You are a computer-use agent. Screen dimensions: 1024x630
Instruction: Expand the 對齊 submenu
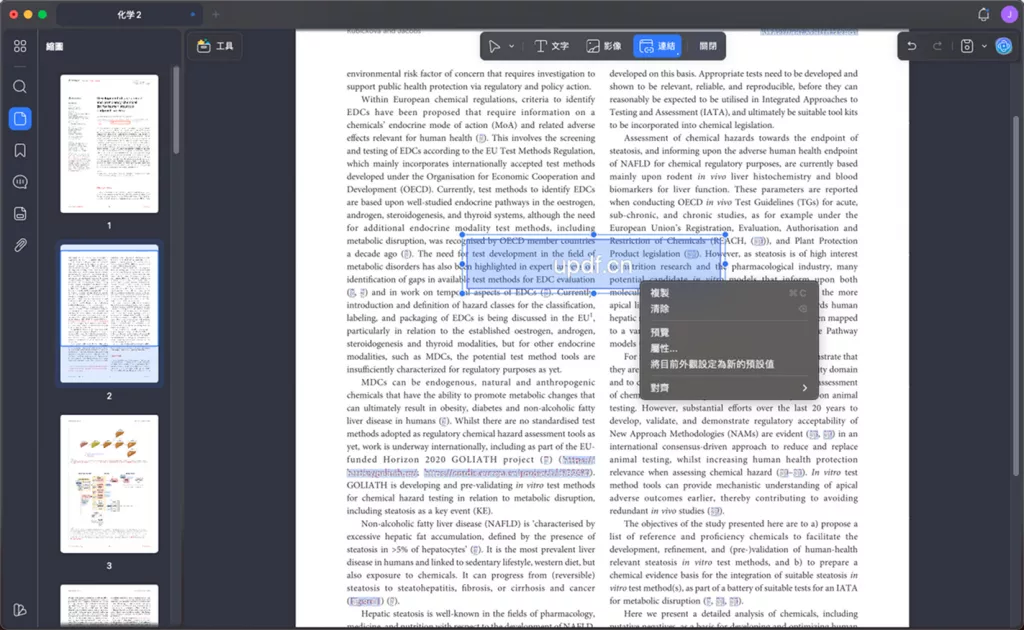728,388
